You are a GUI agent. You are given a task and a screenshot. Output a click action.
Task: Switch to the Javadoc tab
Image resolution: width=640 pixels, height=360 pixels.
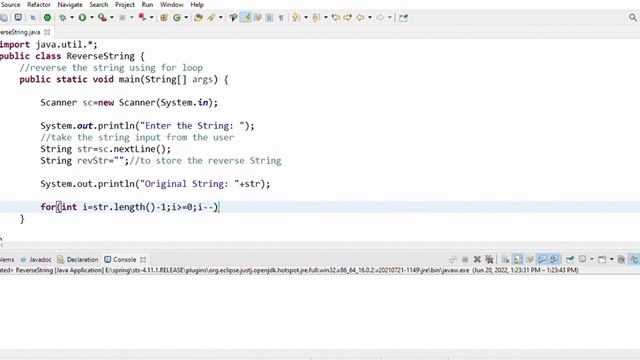tap(36, 260)
